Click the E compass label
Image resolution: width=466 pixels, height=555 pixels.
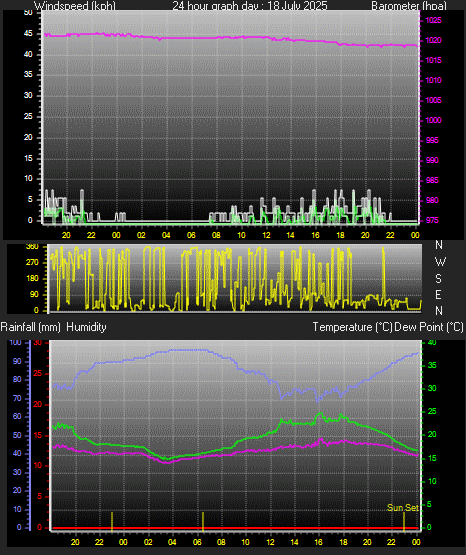(x=438, y=294)
